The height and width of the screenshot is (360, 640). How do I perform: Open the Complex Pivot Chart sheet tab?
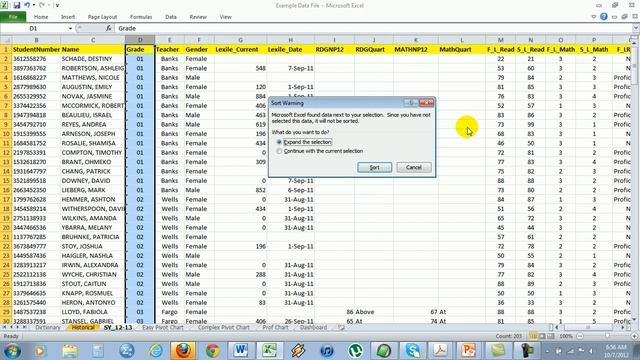click(x=224, y=327)
